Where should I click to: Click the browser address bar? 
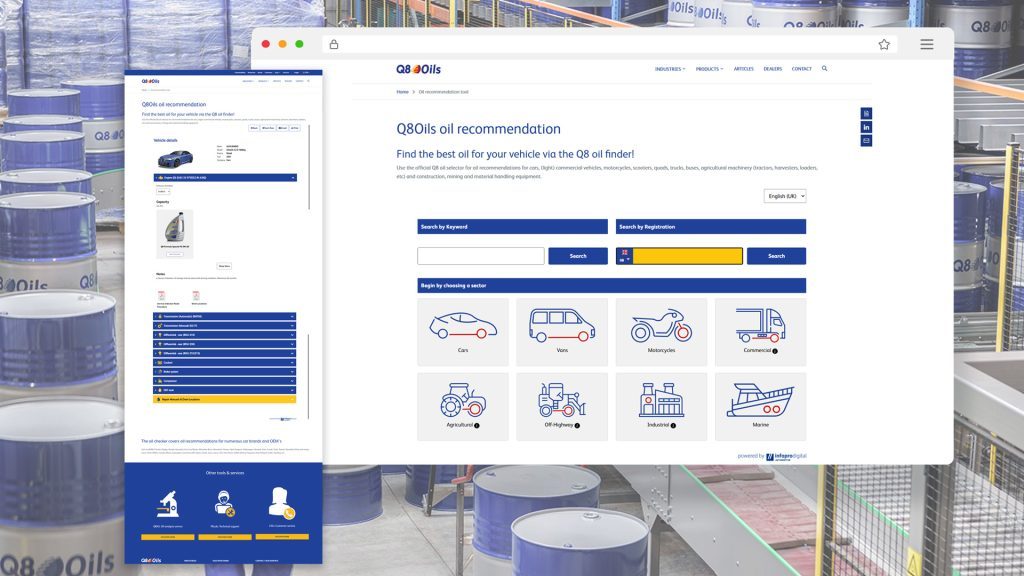tap(609, 44)
